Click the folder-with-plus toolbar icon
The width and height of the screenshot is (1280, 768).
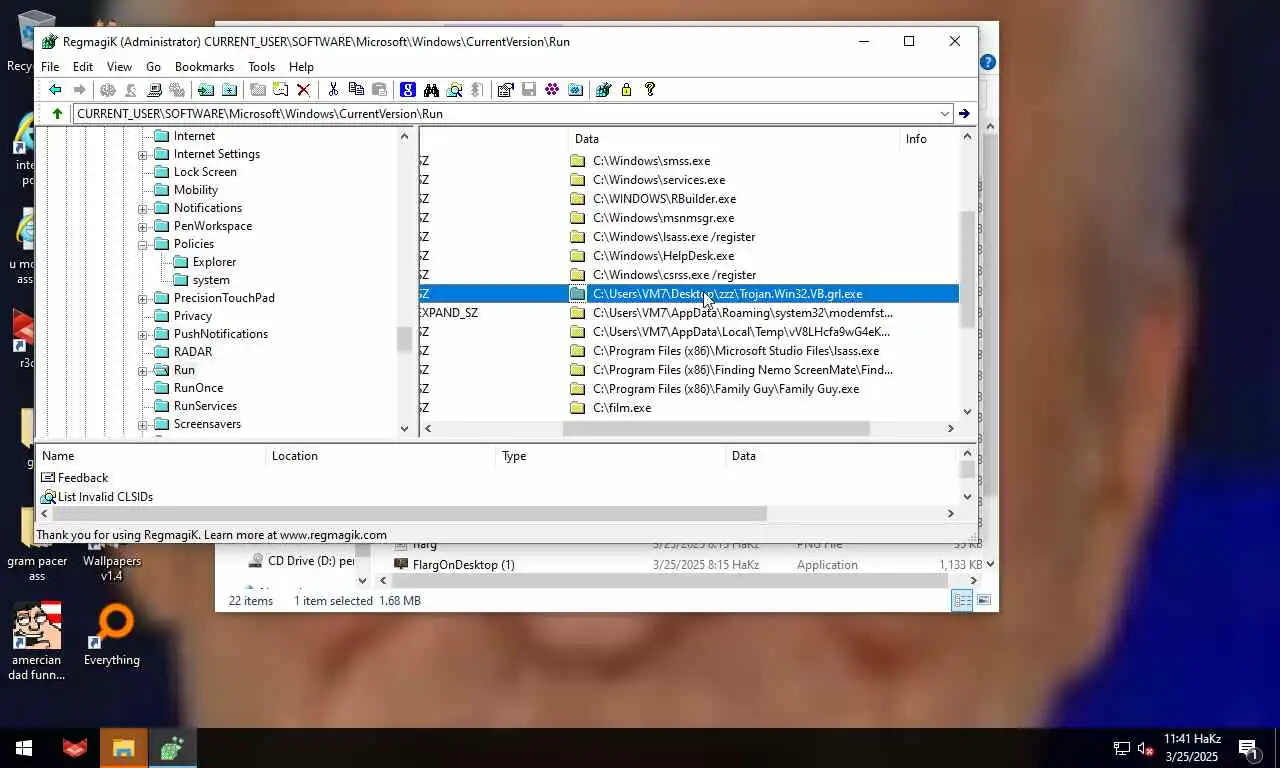pos(229,89)
